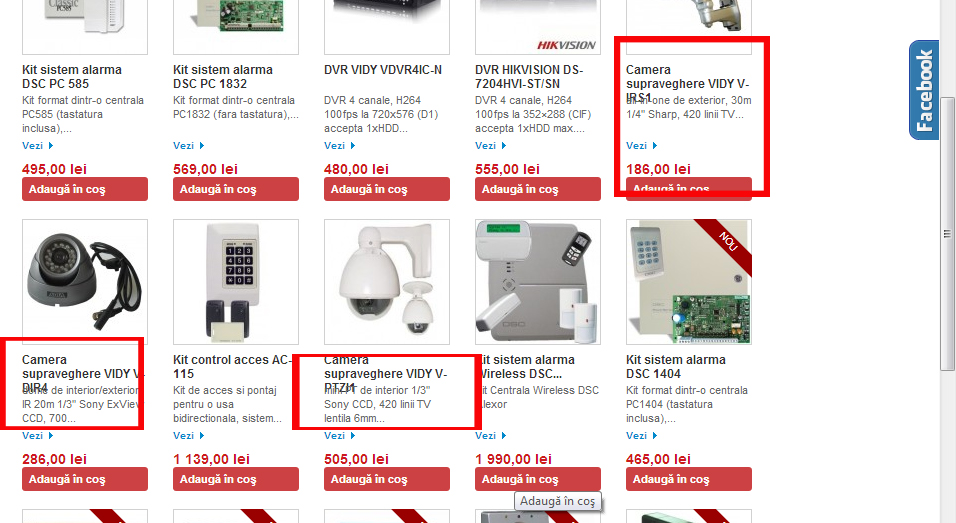Add the 569,00 lei kit to cart
956x523 pixels.
(236, 189)
